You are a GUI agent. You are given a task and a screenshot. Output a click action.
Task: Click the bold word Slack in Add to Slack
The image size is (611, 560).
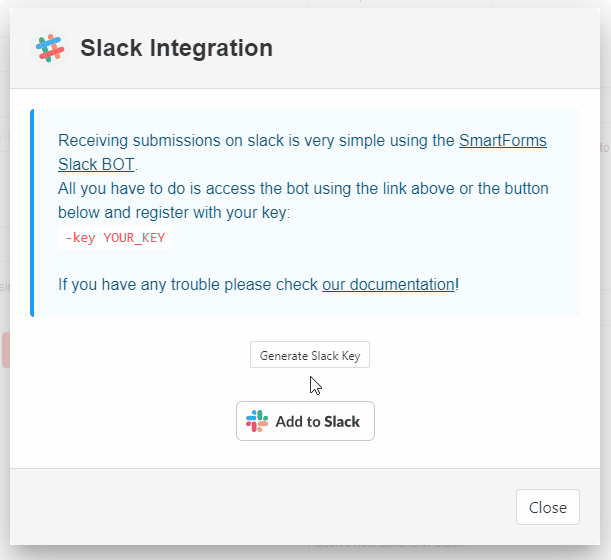(342, 421)
